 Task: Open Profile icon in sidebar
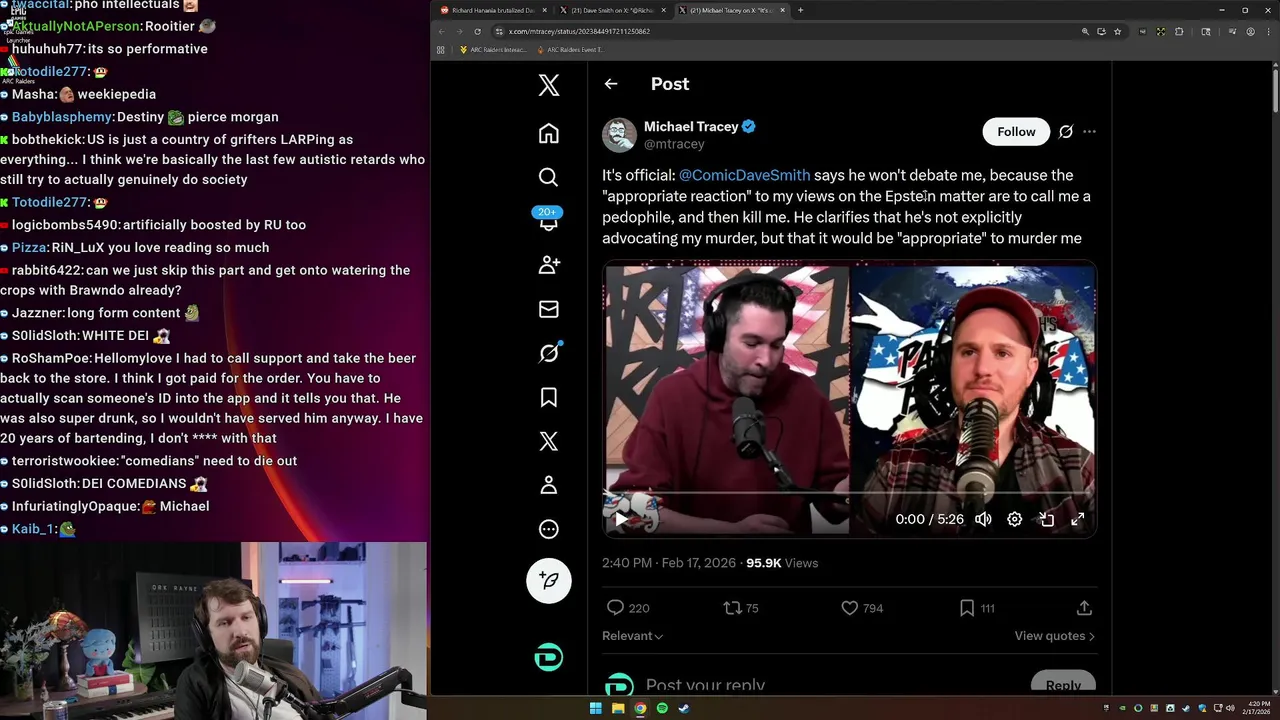(548, 485)
